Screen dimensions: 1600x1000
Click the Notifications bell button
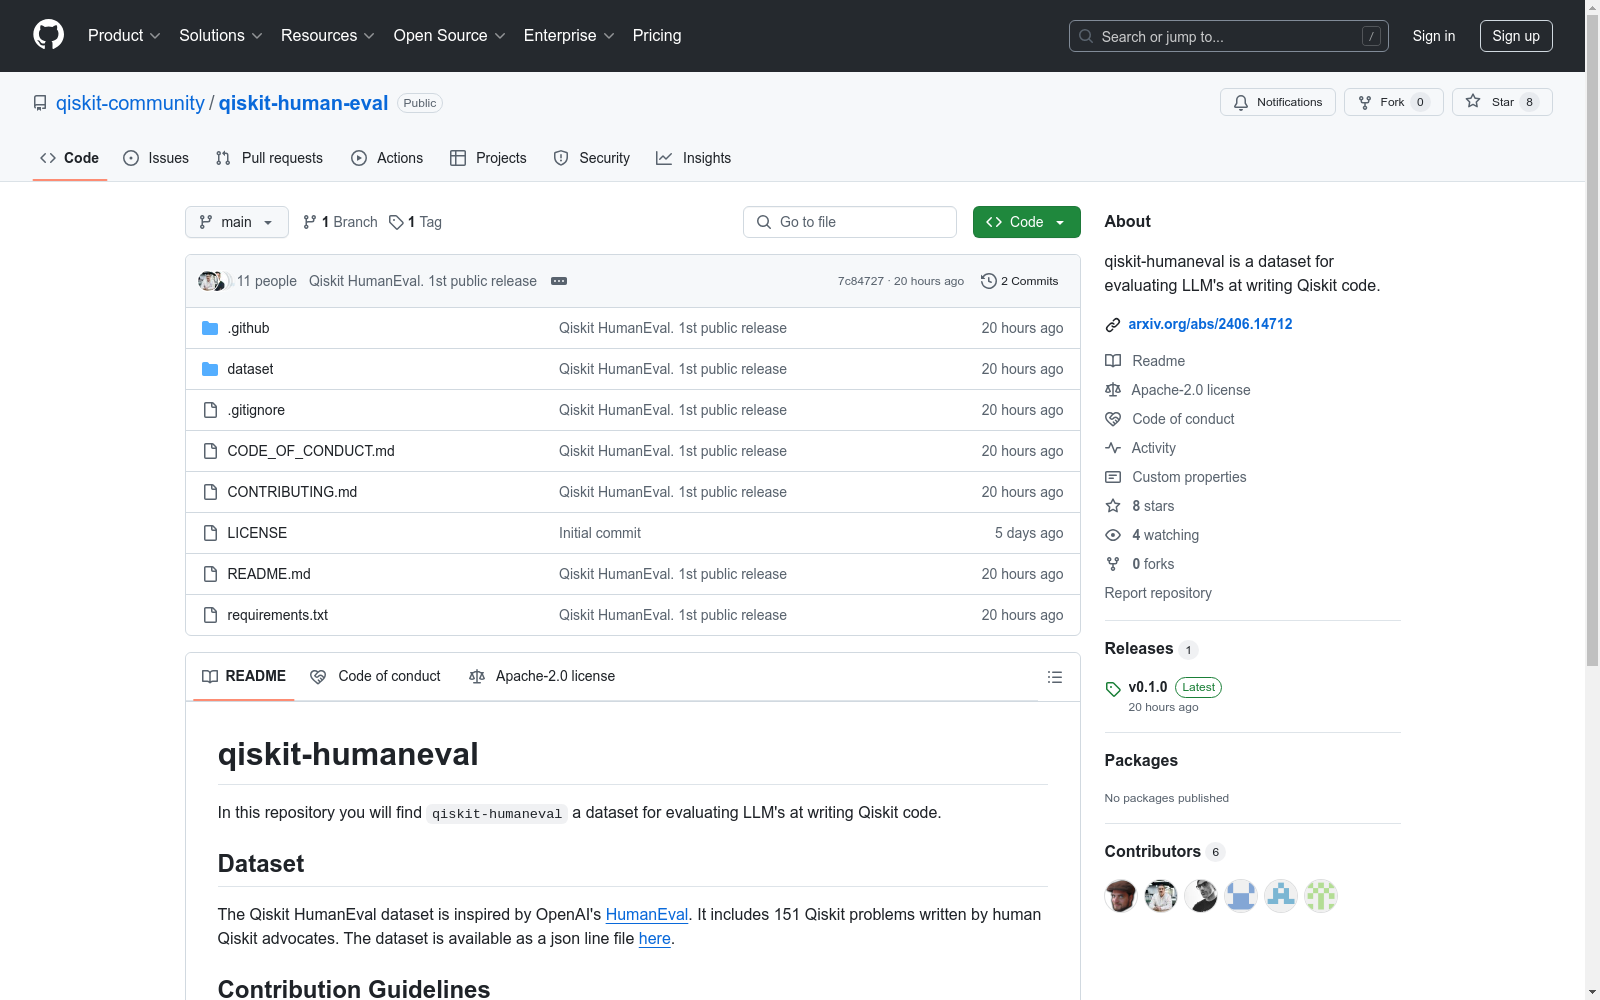[x=1277, y=102]
